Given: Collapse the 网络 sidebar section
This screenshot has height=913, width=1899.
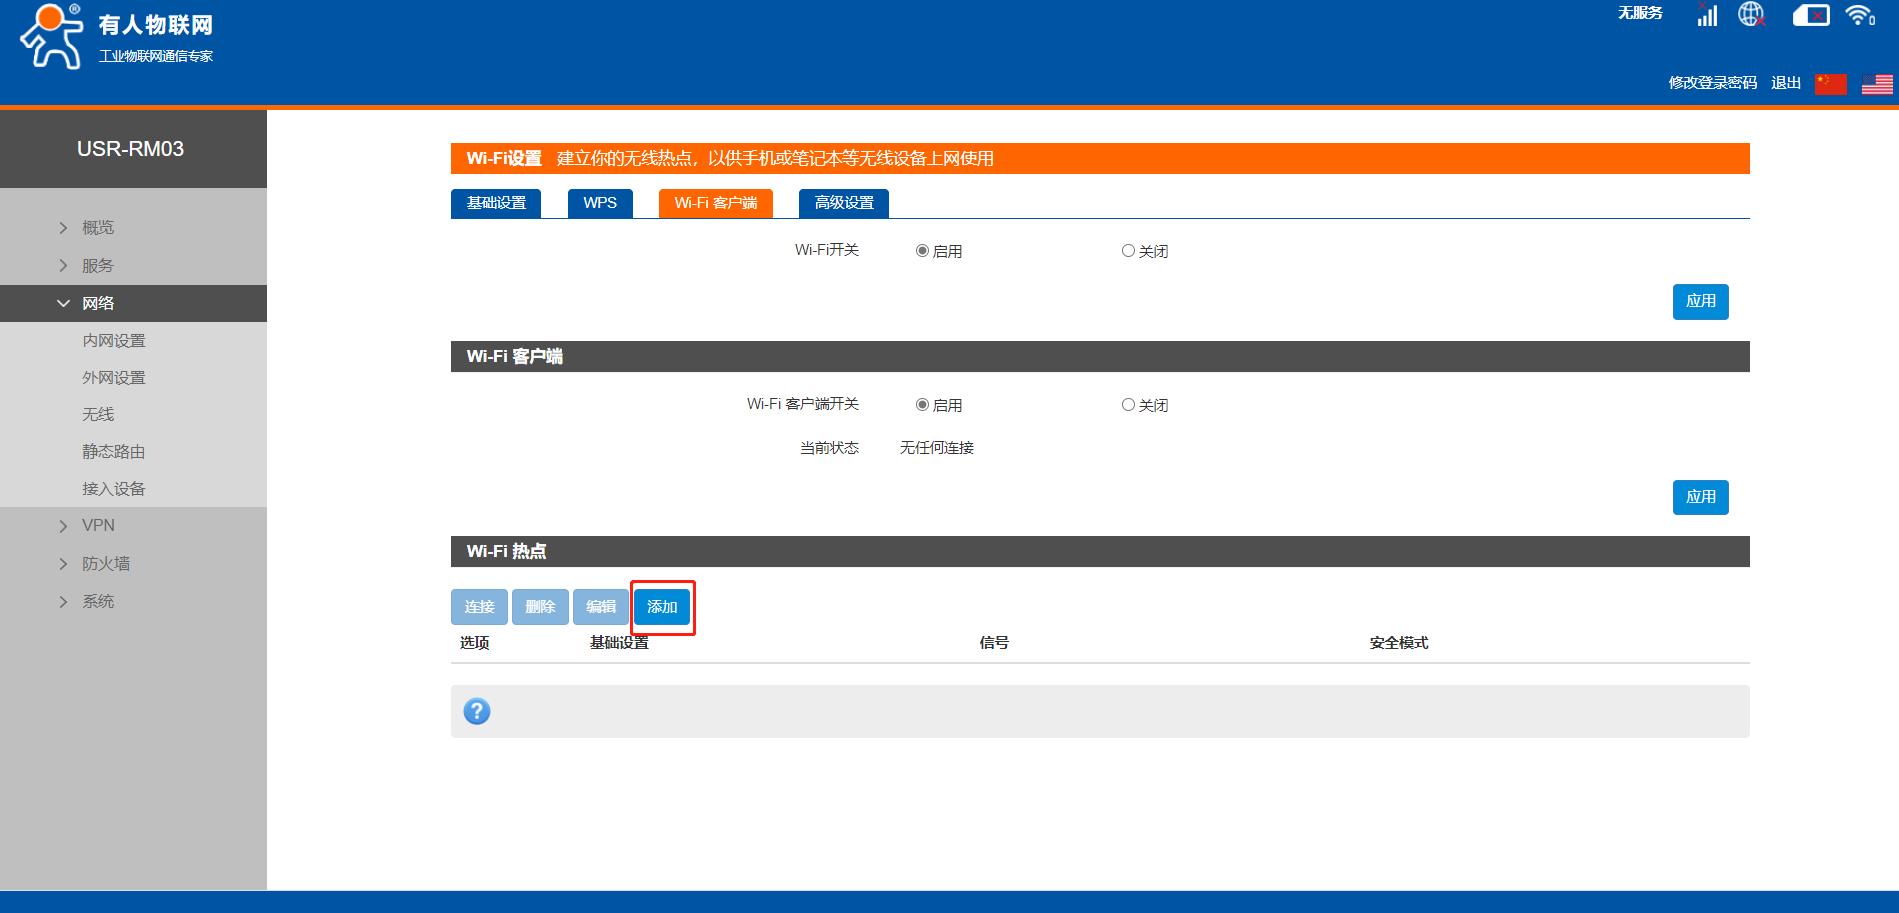Looking at the screenshot, I should tap(98, 303).
